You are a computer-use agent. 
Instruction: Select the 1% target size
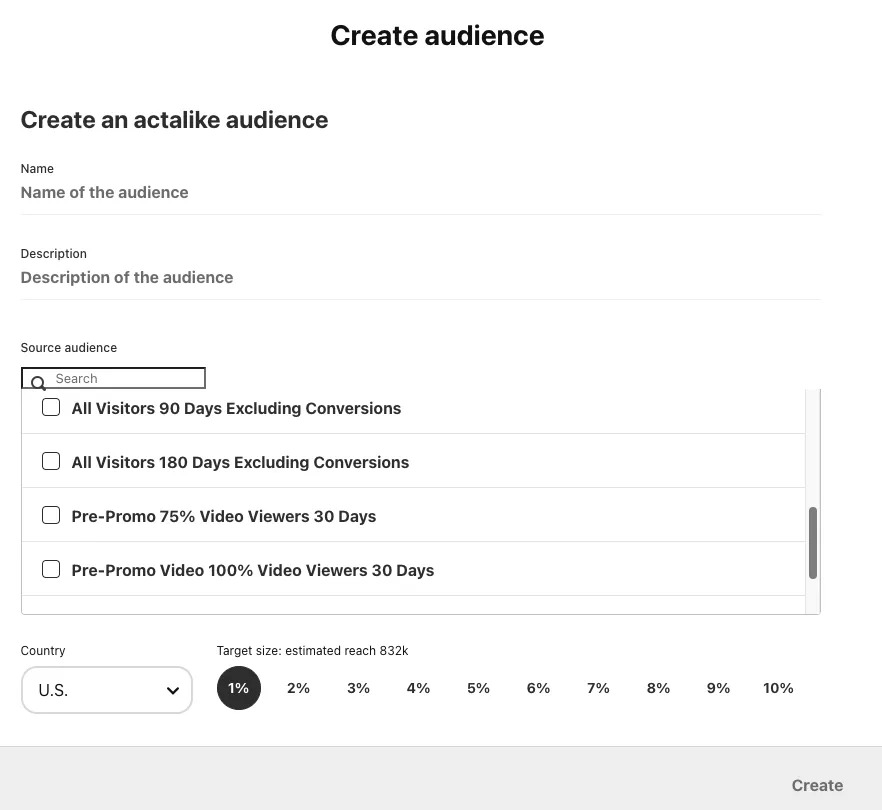[x=238, y=689]
